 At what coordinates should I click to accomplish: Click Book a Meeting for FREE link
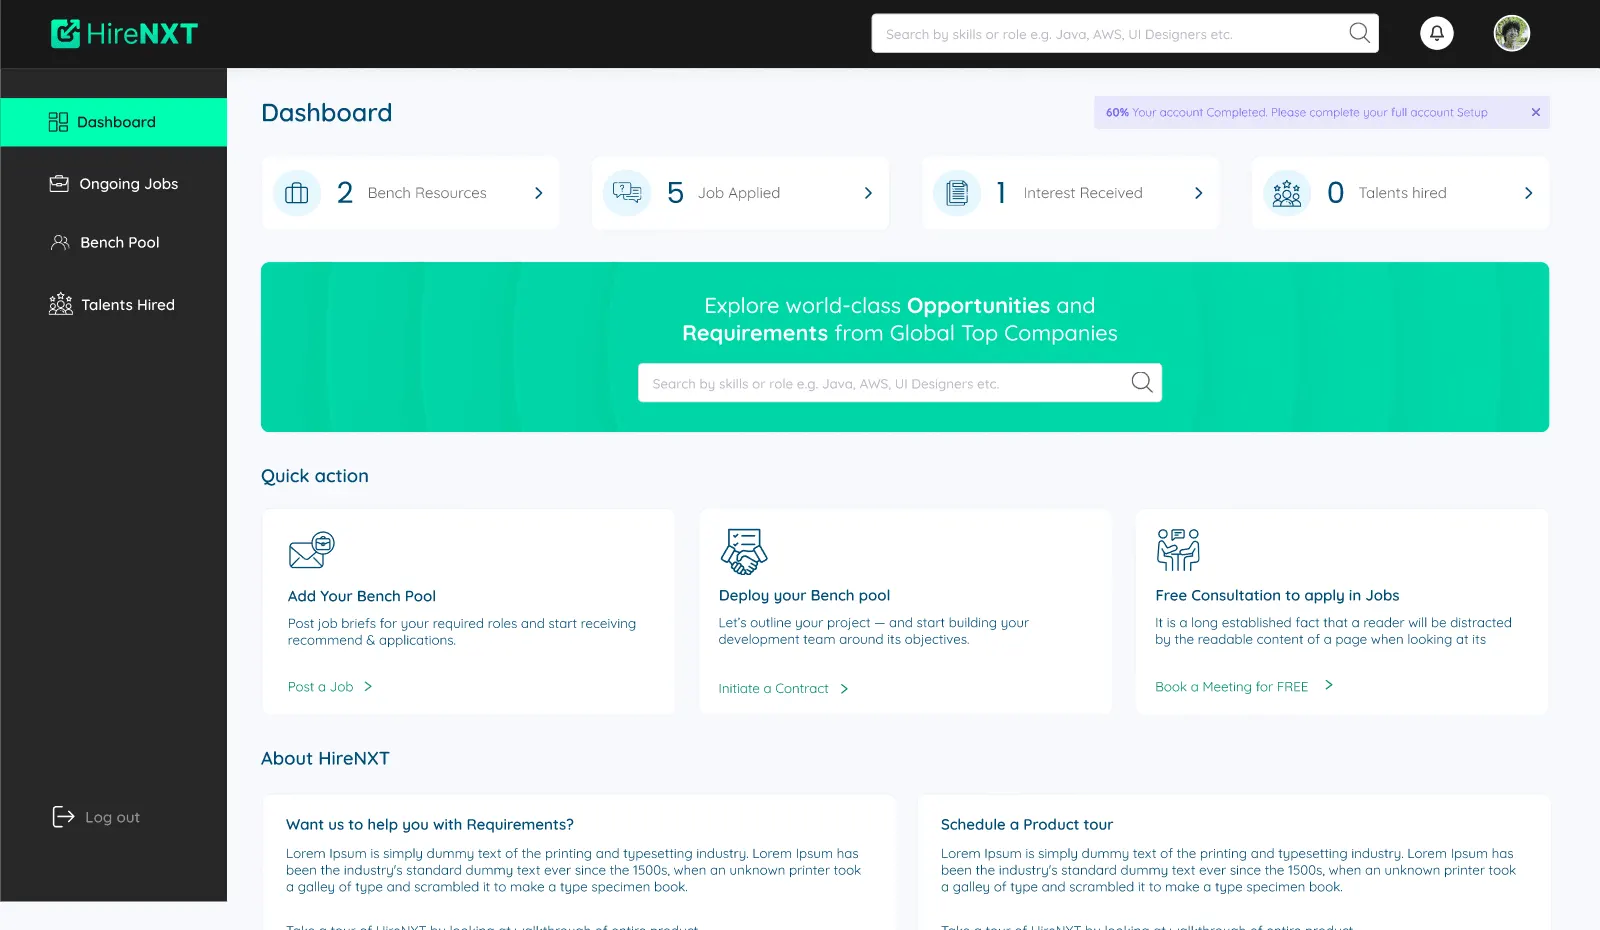(1231, 687)
